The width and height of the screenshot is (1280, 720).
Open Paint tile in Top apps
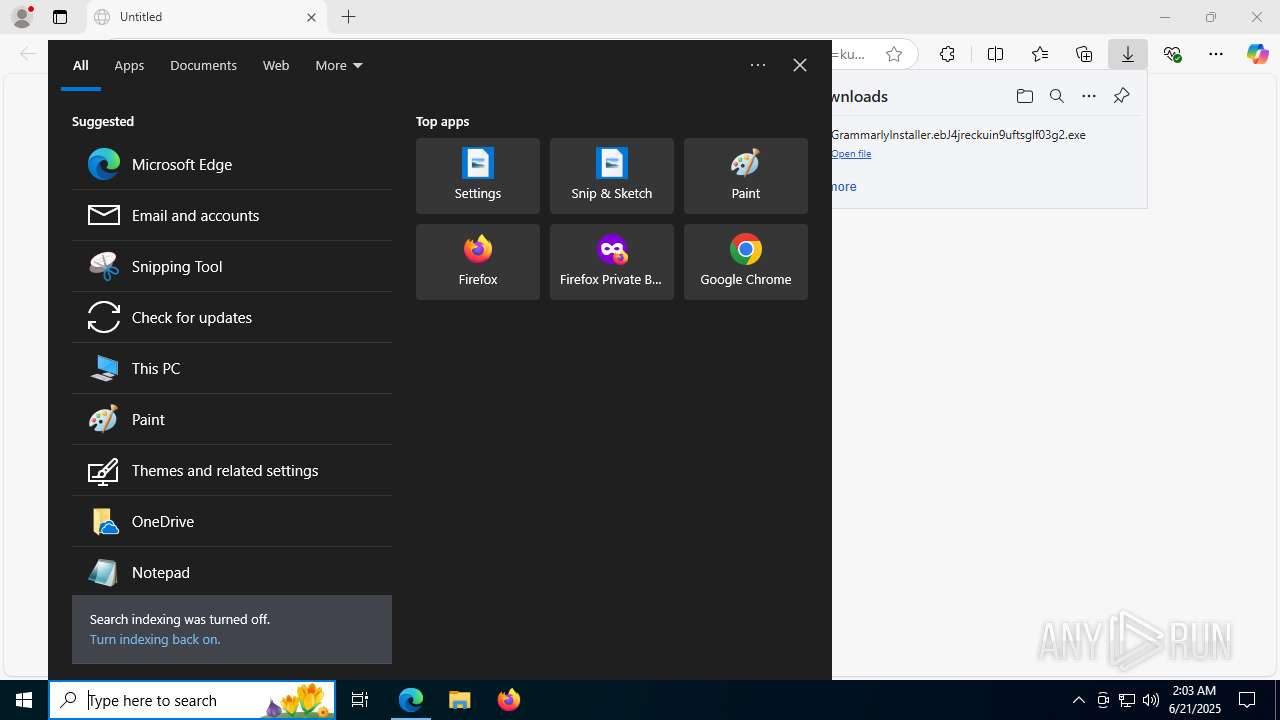click(x=746, y=176)
